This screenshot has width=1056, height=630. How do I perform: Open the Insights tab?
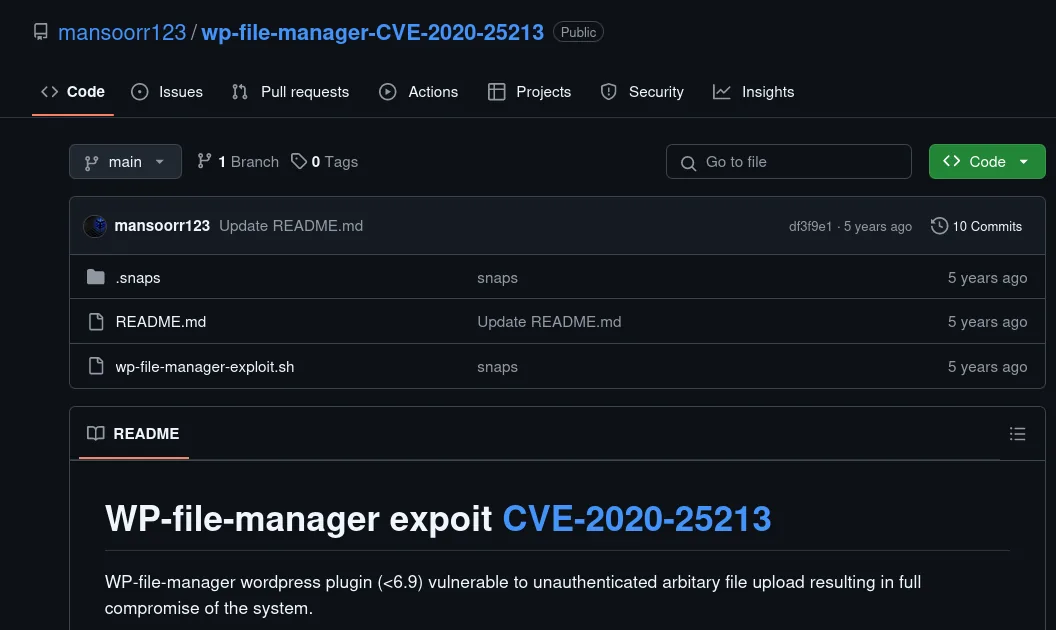point(754,92)
